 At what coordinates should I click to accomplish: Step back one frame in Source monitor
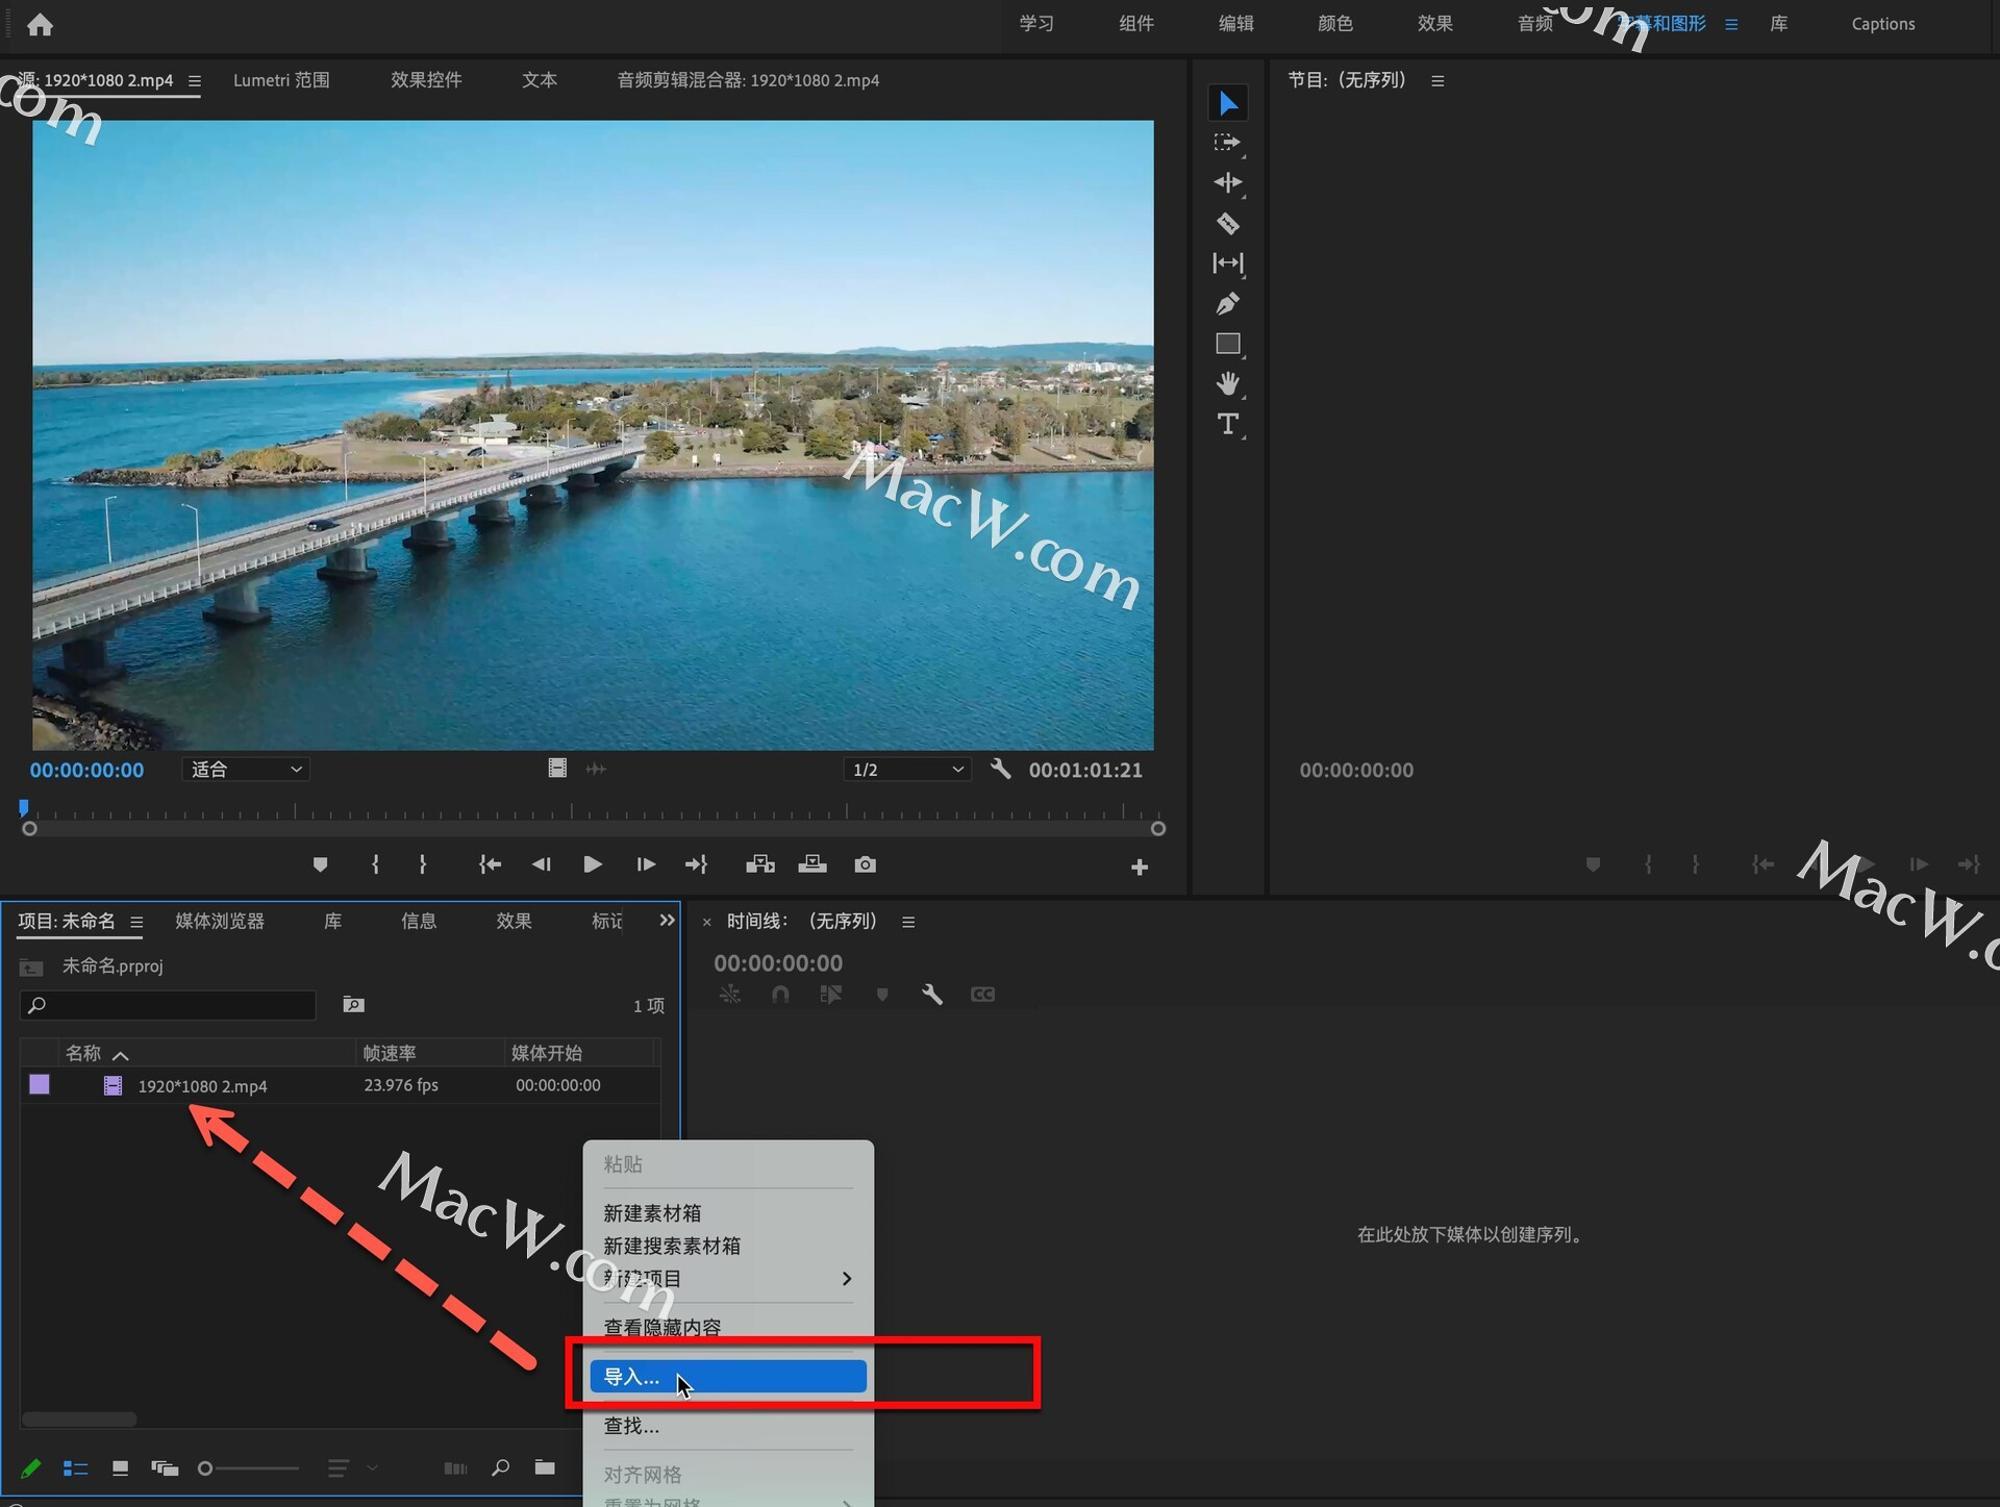541,864
